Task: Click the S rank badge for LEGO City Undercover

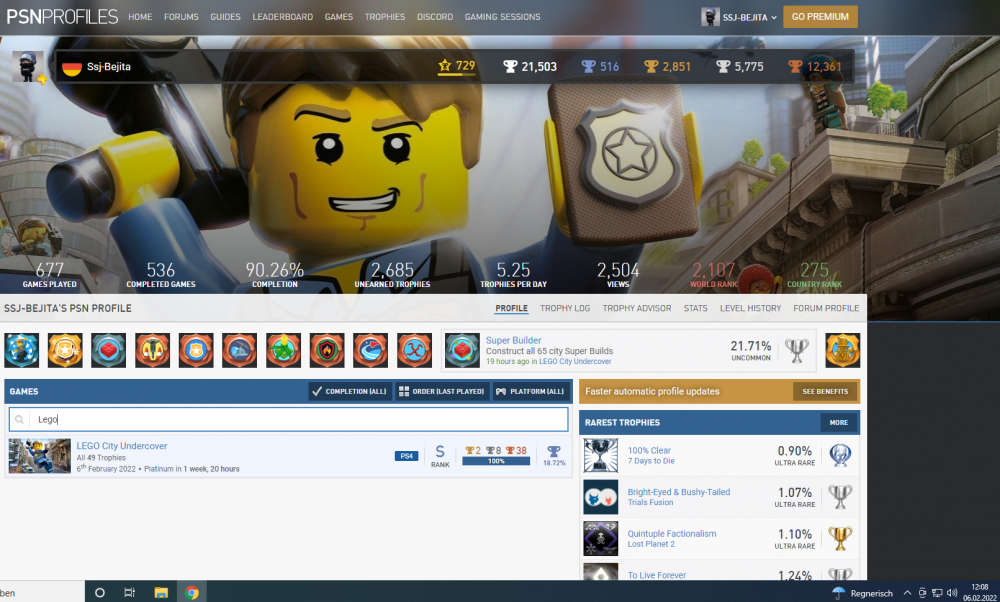Action: point(439,452)
